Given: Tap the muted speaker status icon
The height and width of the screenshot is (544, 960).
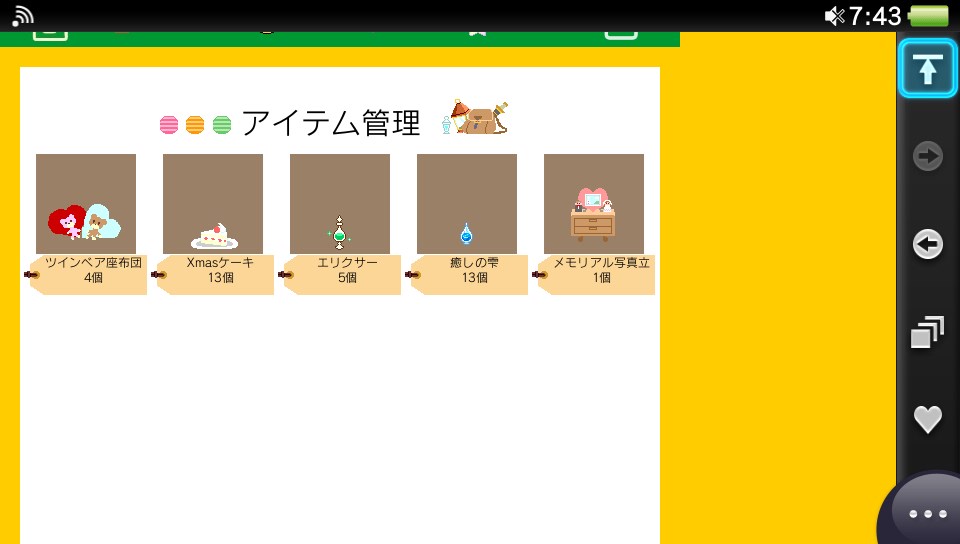Looking at the screenshot, I should 834,16.
